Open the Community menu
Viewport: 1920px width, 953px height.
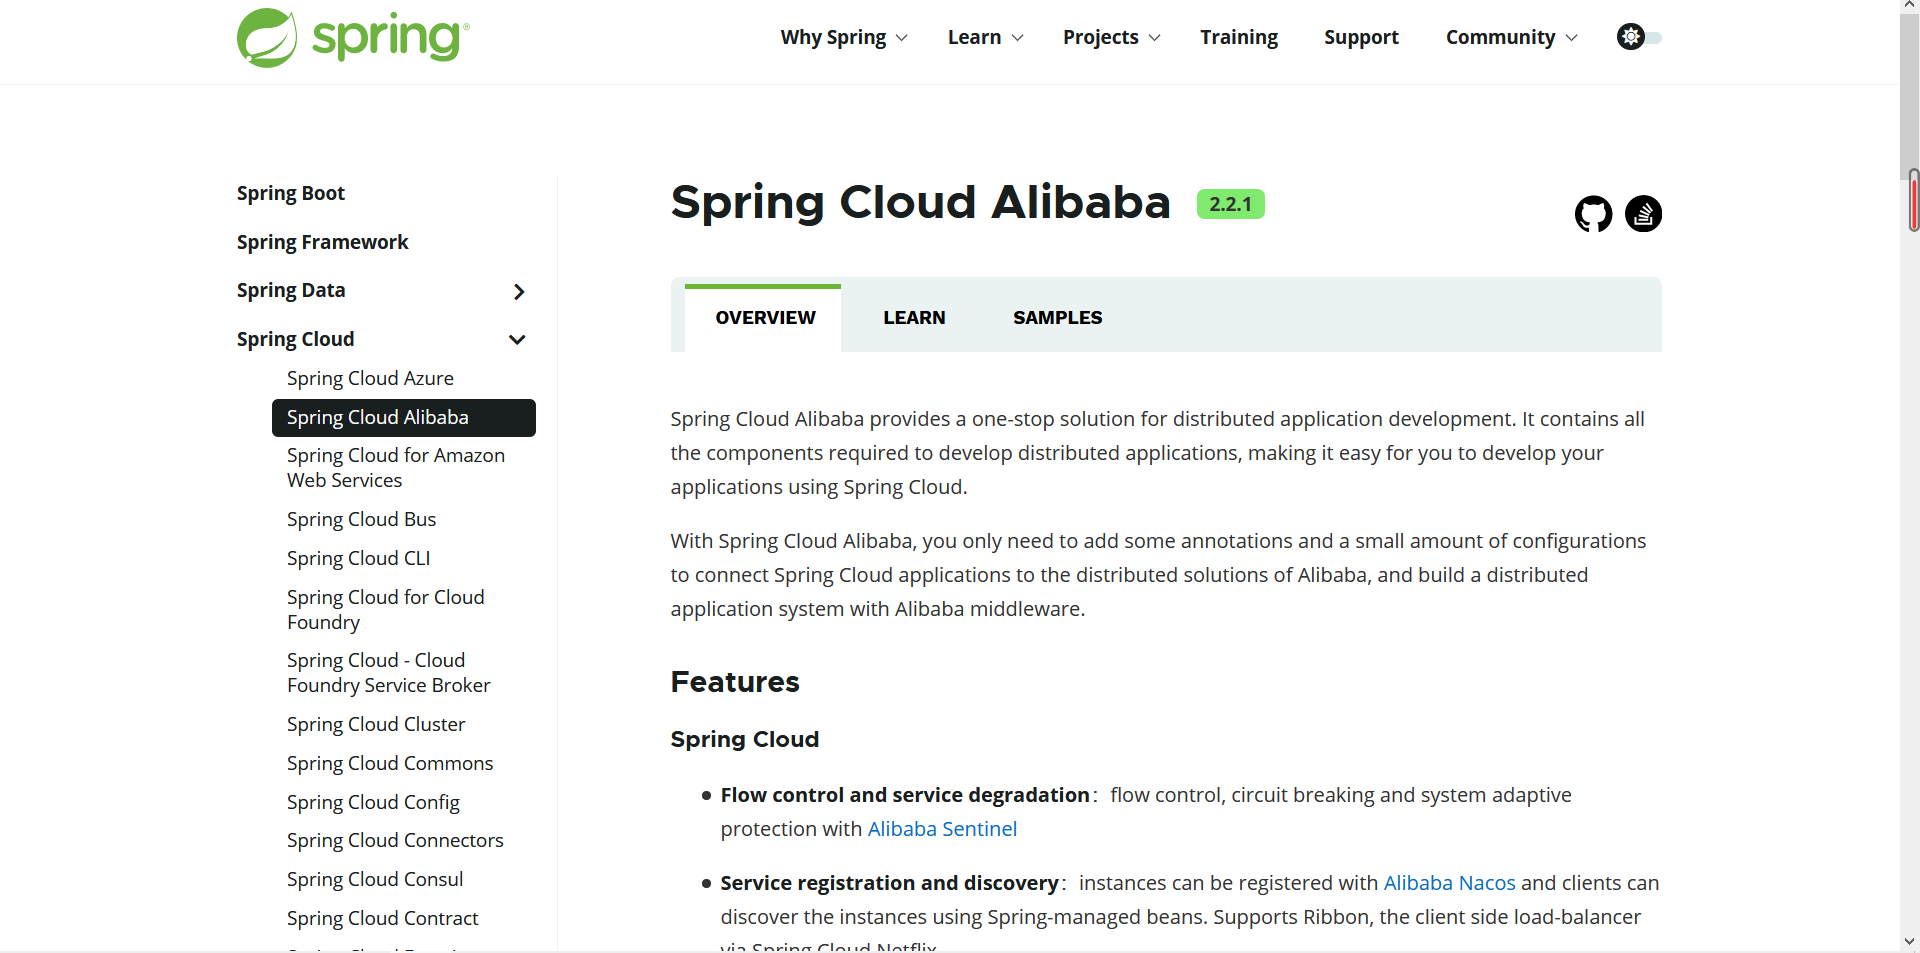click(x=1511, y=37)
